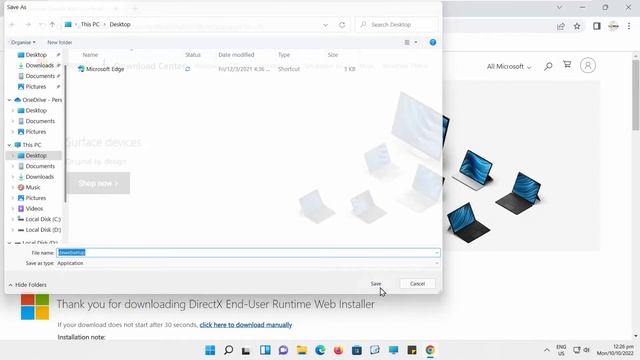This screenshot has width=640, height=360.
Task: Share this page from Chrome toolbar
Action: [x=561, y=26]
